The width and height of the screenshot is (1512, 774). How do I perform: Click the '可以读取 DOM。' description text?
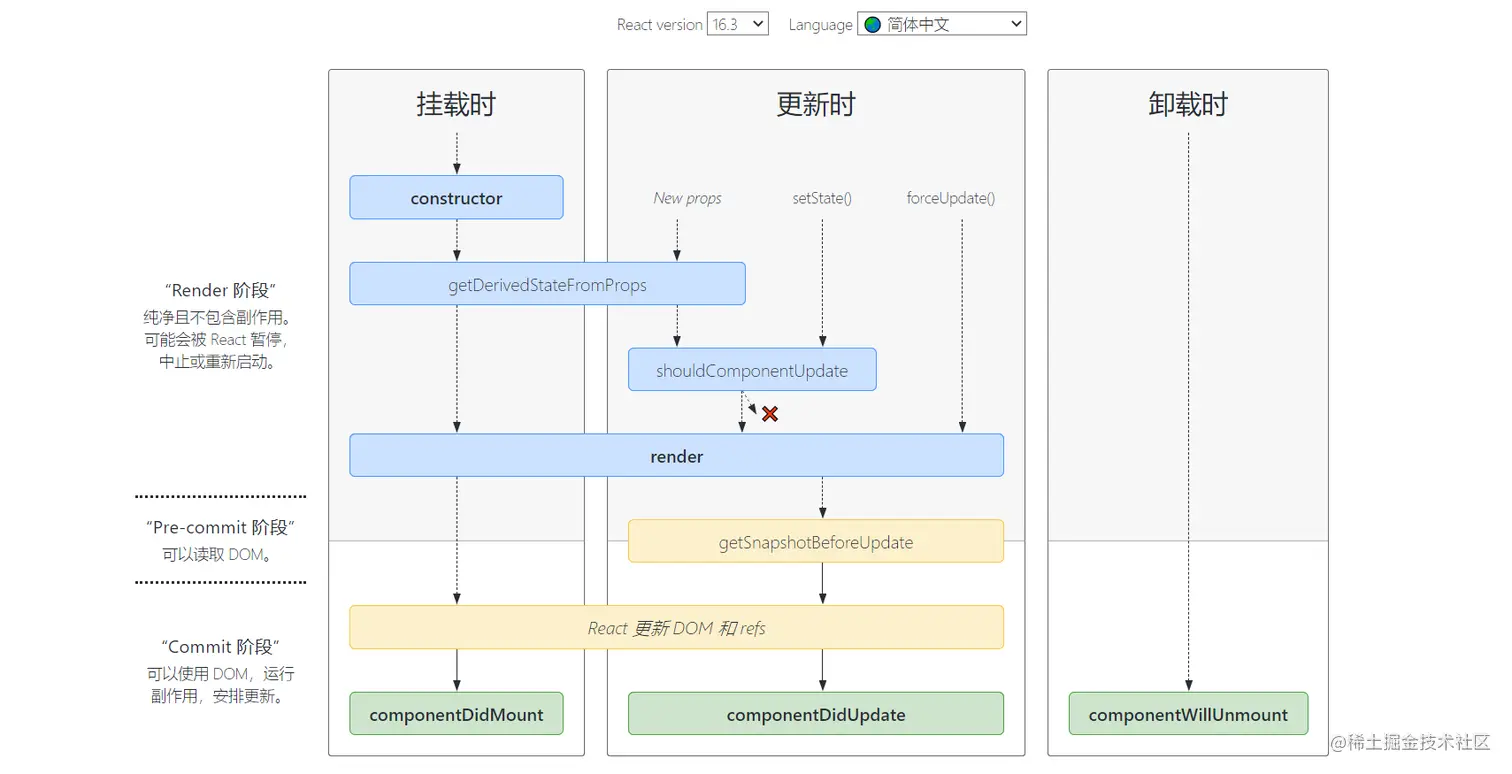click(x=220, y=554)
